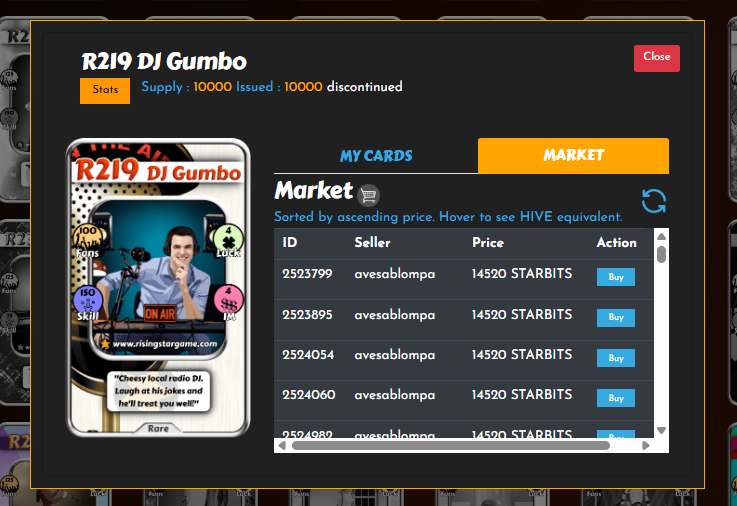
Task: Click the Action column header
Action: (x=617, y=242)
